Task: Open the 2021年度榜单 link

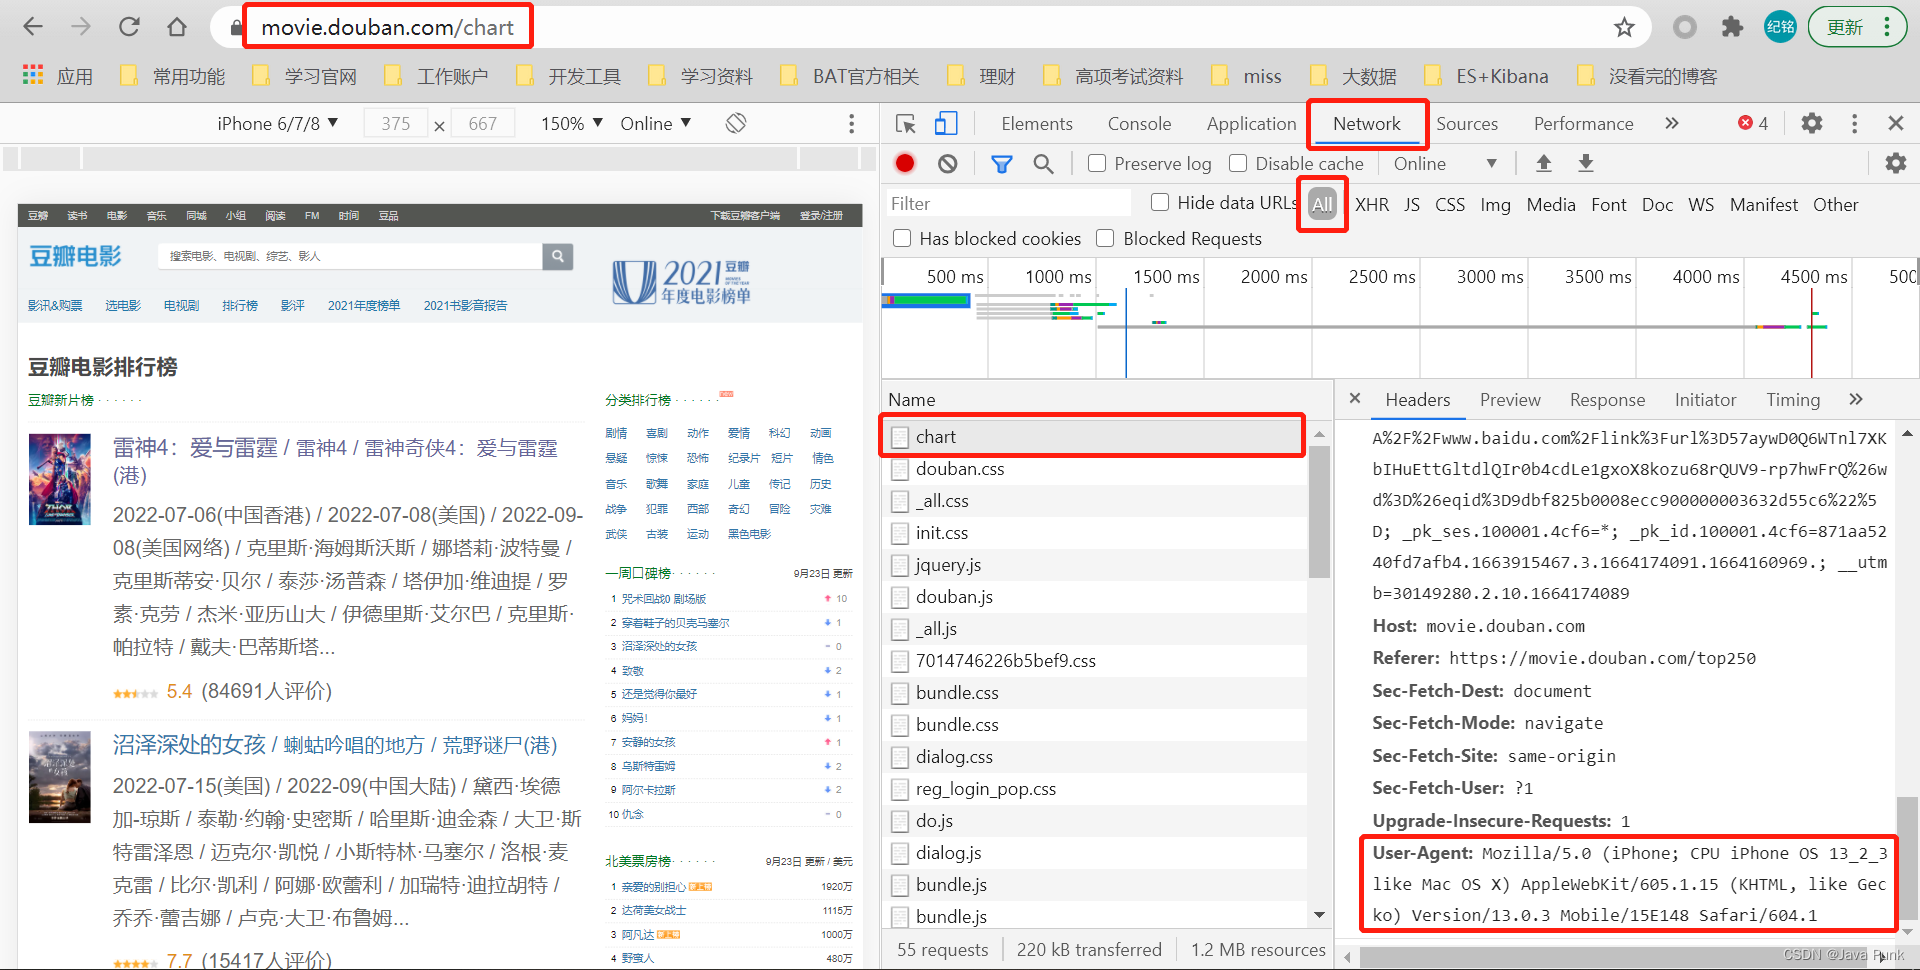Action: [x=363, y=305]
